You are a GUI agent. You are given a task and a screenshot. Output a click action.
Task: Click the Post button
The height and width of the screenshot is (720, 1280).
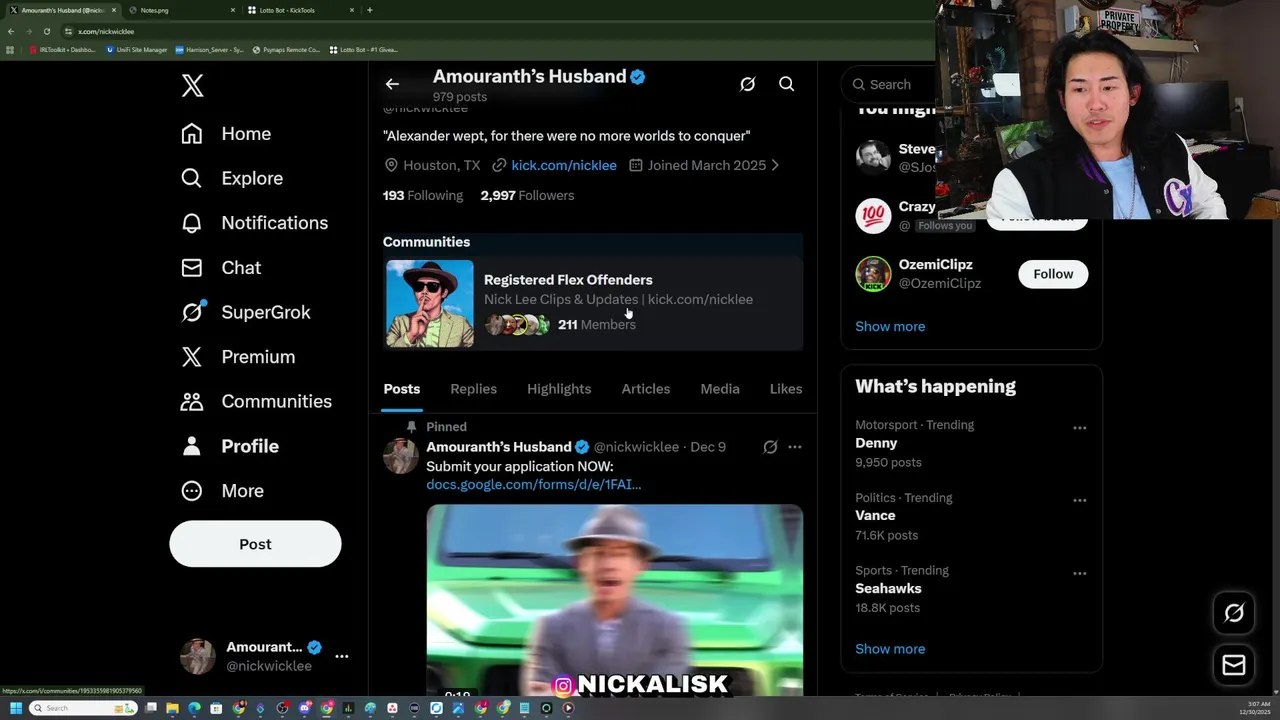(x=255, y=544)
